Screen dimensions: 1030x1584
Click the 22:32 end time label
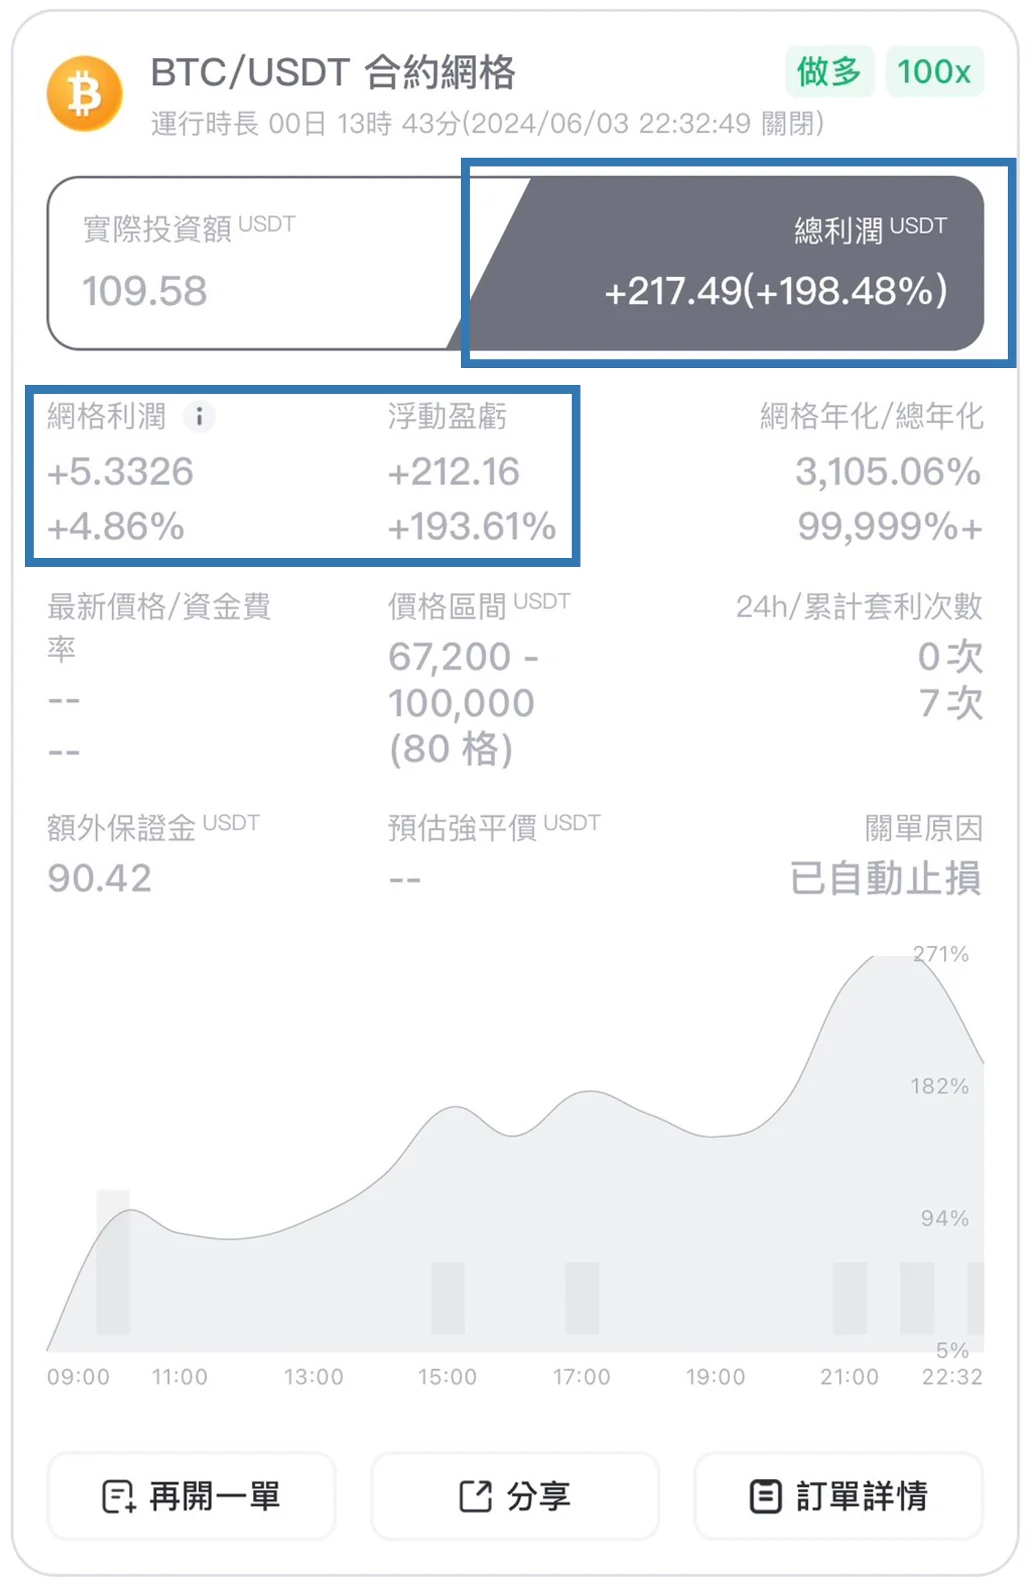[x=952, y=1377]
